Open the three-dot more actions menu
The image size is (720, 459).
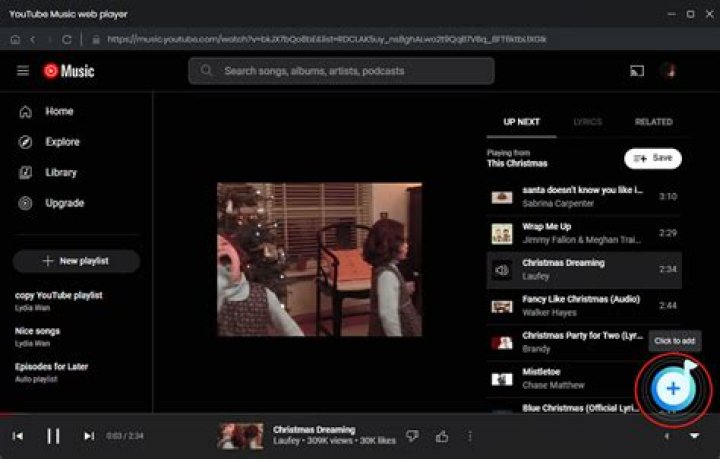[470, 436]
